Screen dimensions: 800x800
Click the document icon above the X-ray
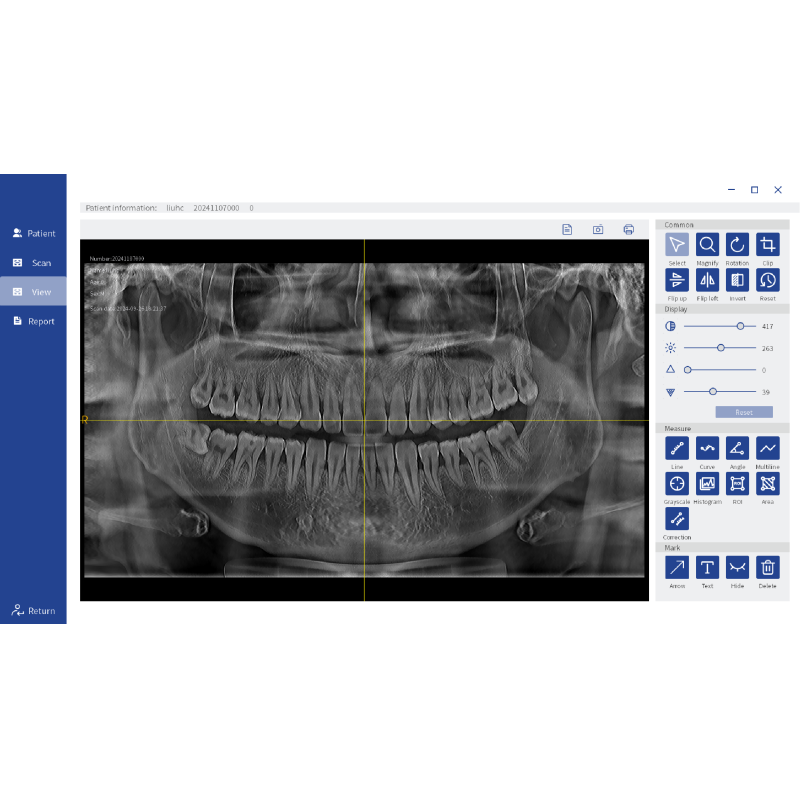(567, 230)
